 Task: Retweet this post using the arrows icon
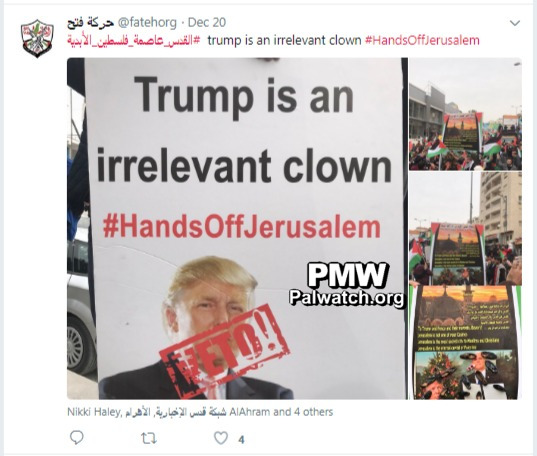(x=149, y=438)
